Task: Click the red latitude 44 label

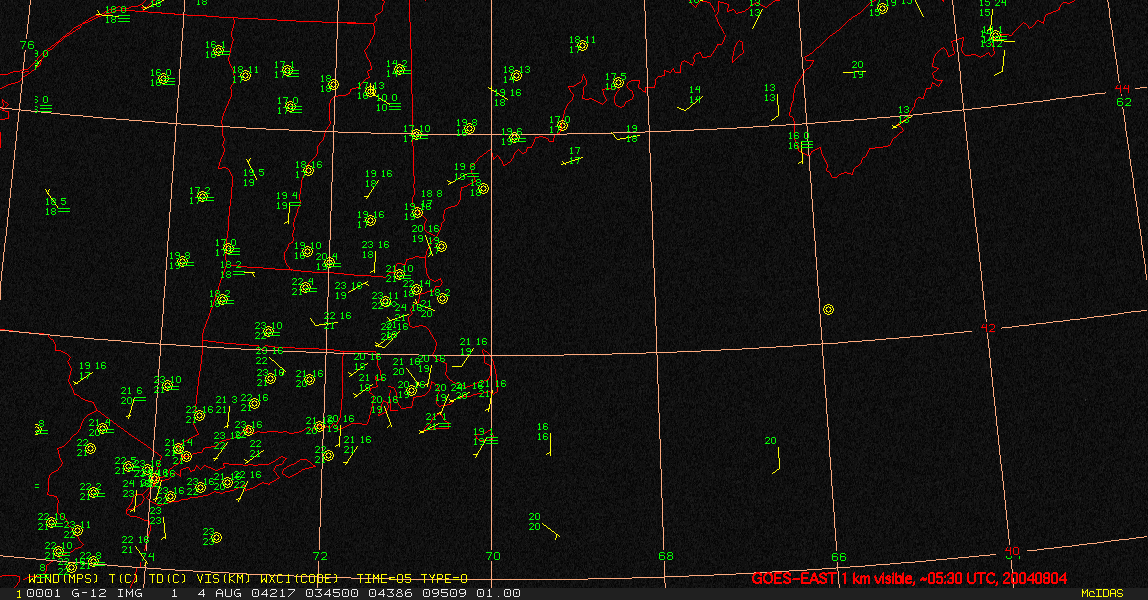Action: pos(1122,89)
